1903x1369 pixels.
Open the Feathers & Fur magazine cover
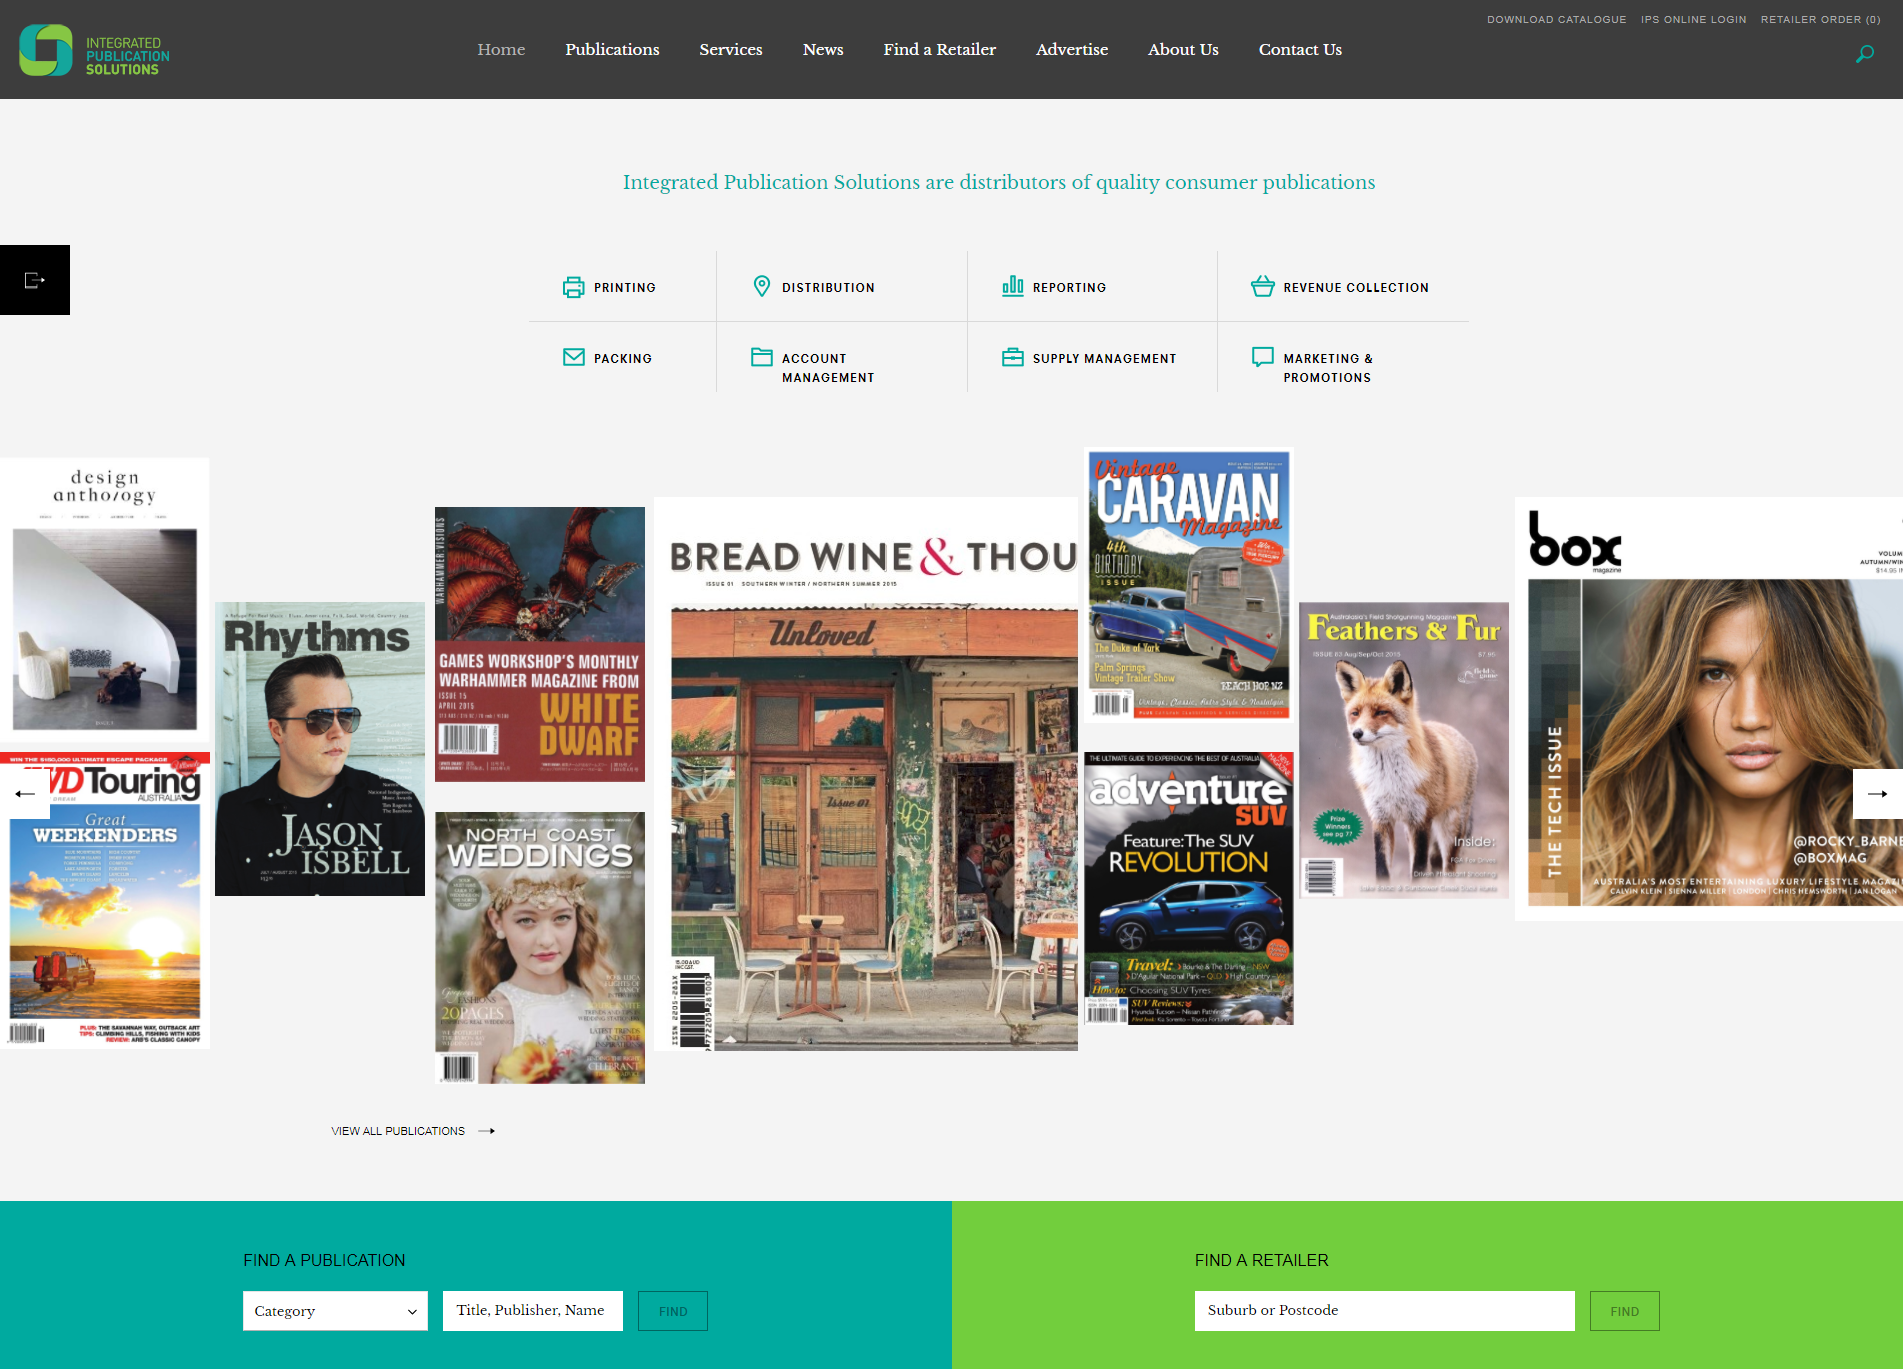click(1404, 750)
